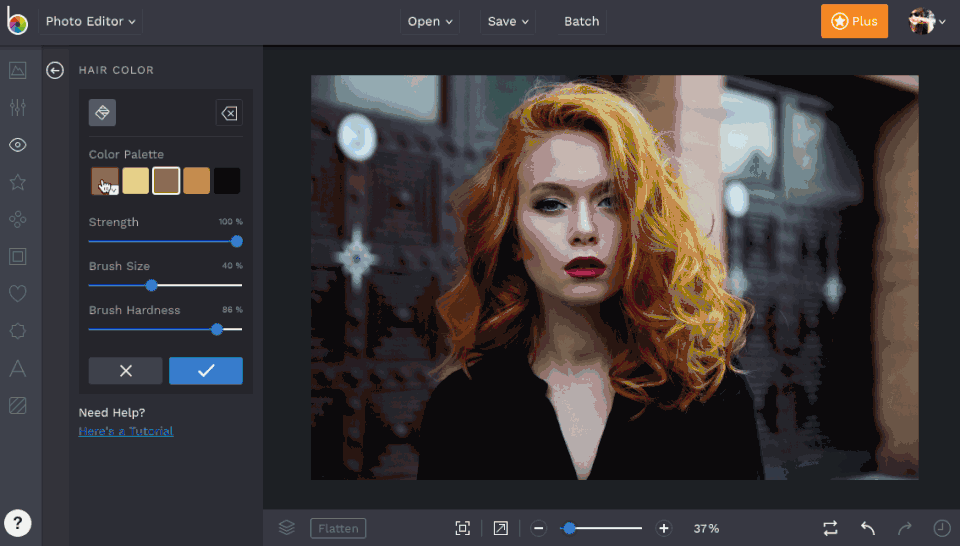Open the Effects star icon in sidebar
This screenshot has width=960, height=546.
coord(17,182)
